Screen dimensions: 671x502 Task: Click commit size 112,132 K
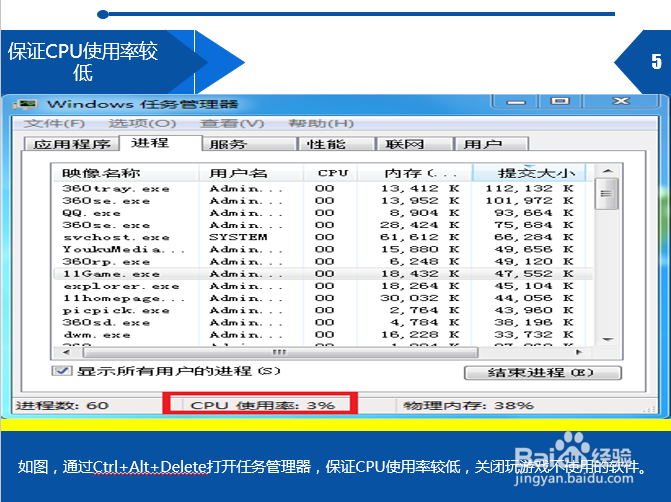(x=529, y=188)
